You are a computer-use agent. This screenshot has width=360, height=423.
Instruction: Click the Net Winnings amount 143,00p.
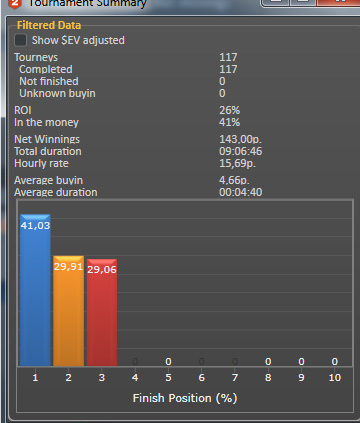click(240, 139)
